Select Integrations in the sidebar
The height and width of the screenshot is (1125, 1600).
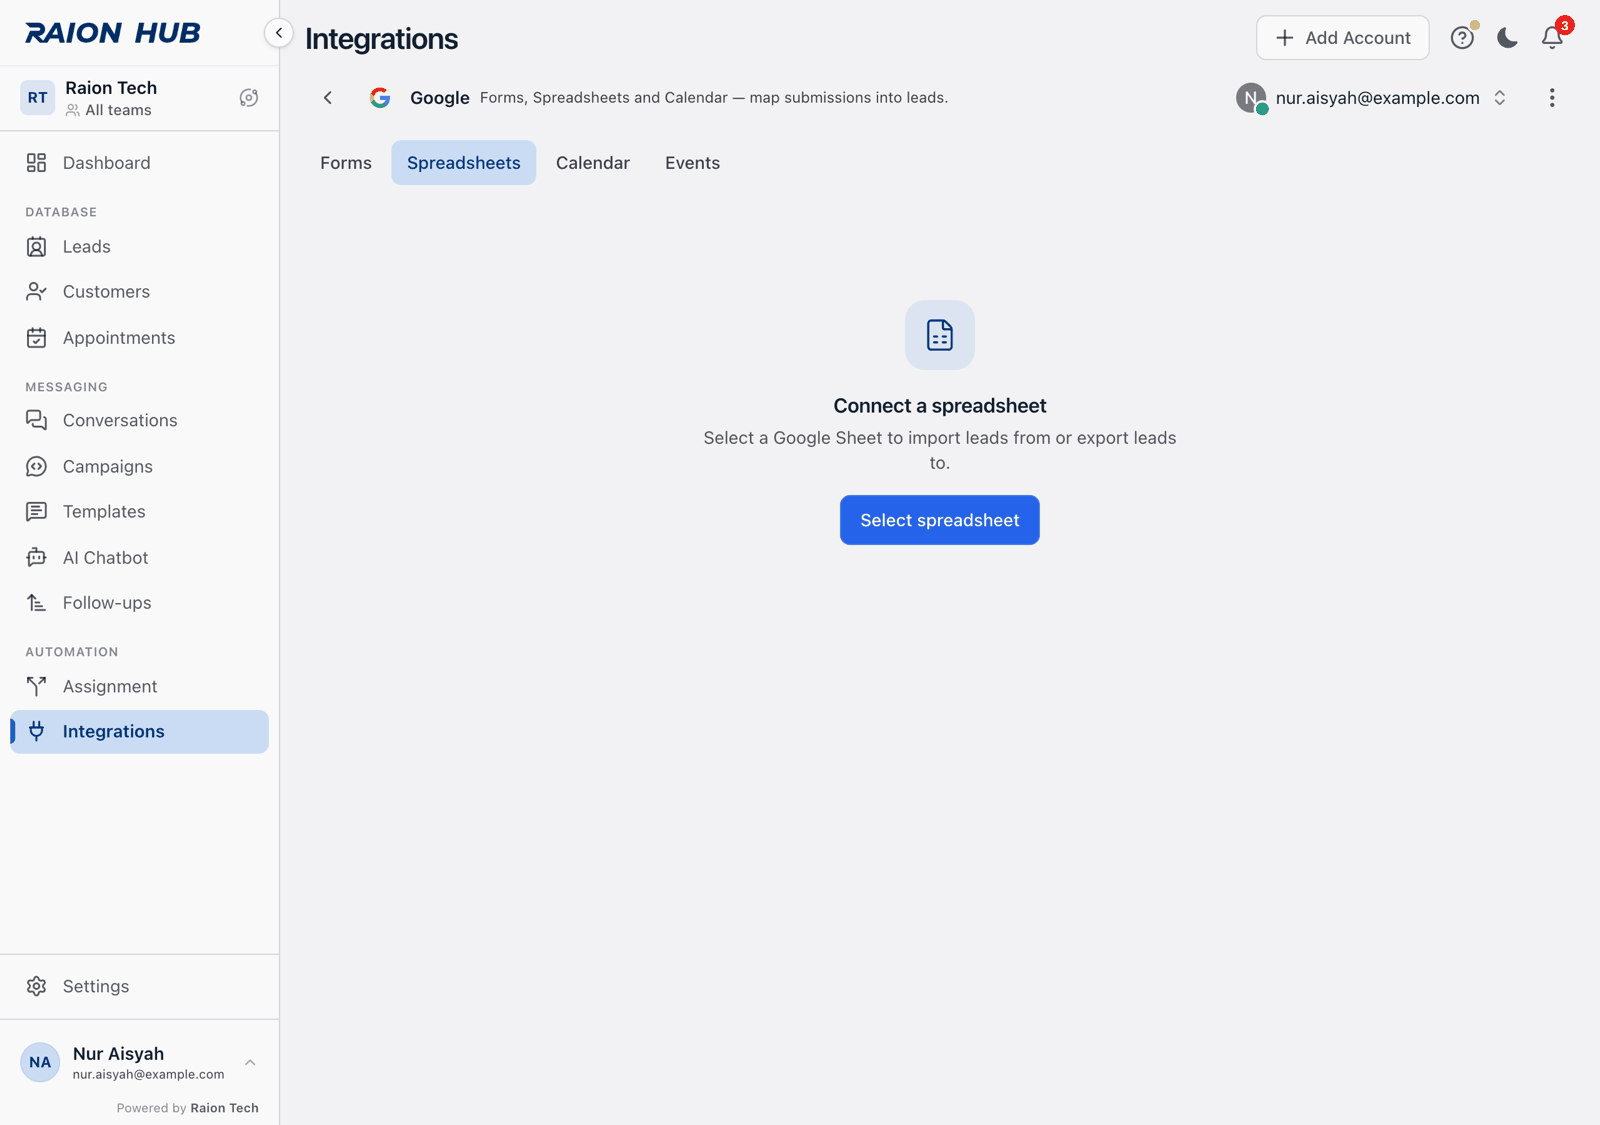[139, 732]
